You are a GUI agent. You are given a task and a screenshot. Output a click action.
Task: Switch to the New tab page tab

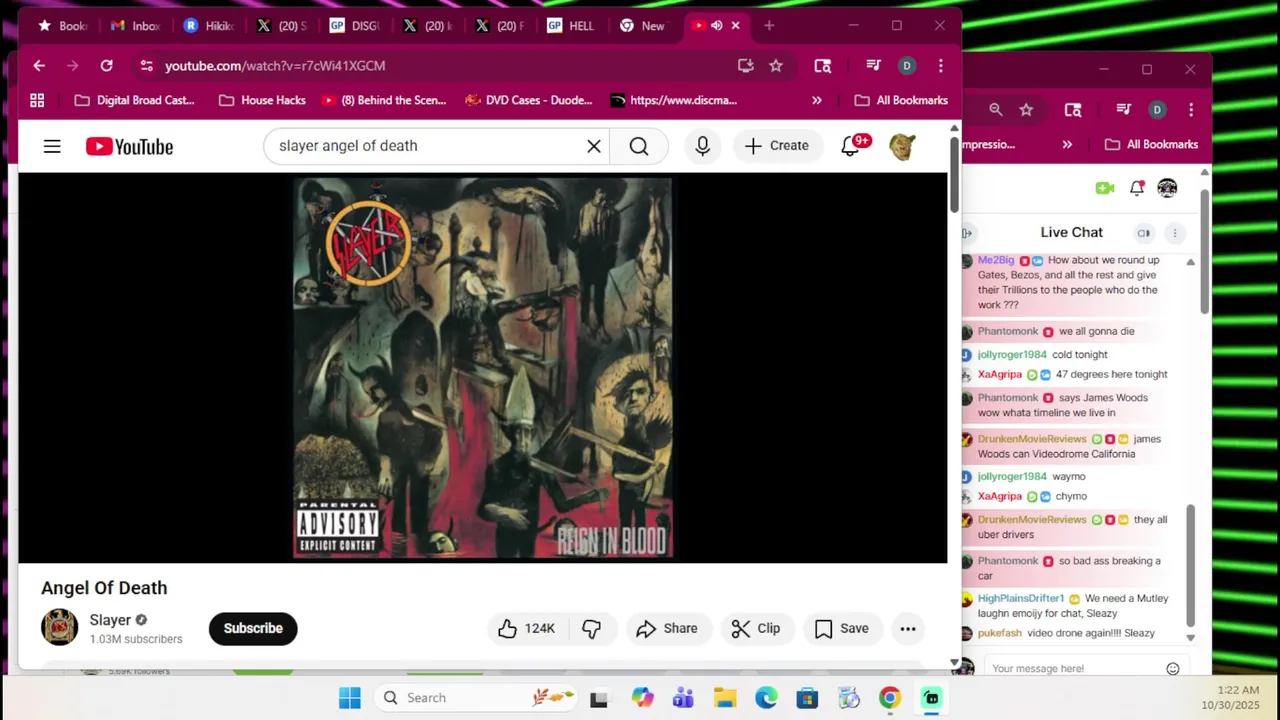(x=643, y=26)
